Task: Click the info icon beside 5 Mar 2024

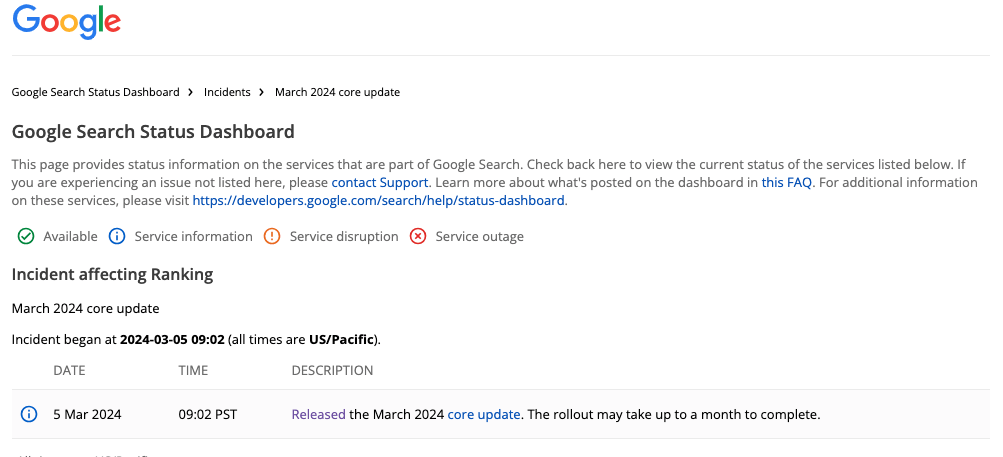Action: coord(29,414)
